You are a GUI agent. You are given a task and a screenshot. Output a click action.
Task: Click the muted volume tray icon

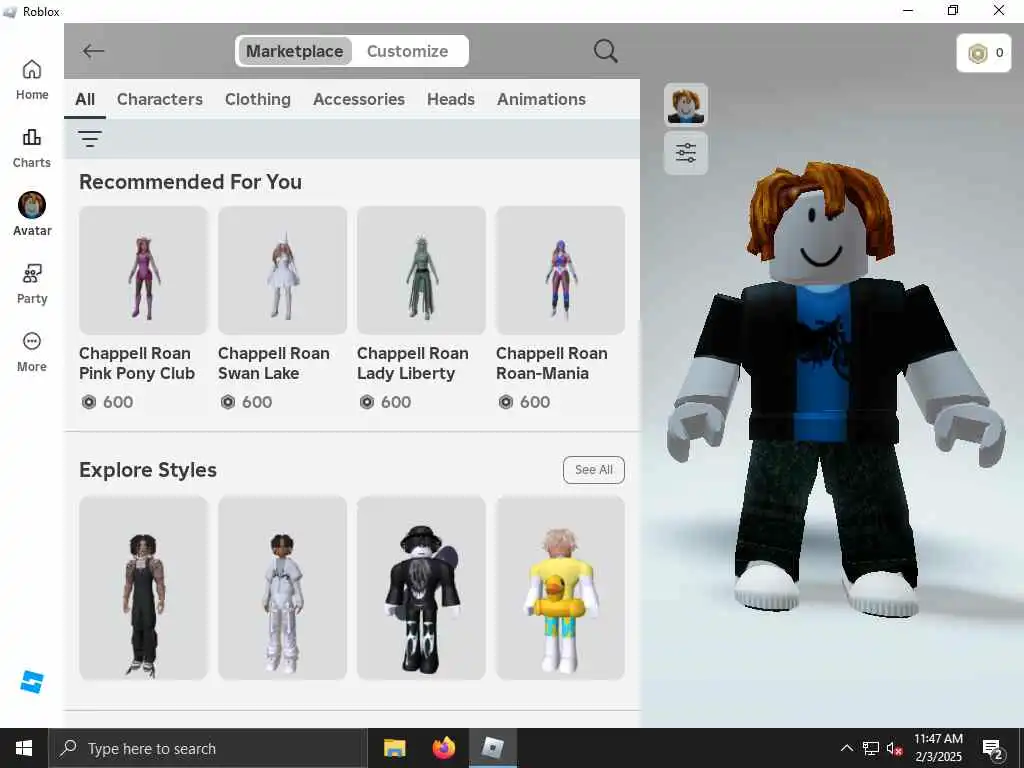pyautogui.click(x=894, y=748)
